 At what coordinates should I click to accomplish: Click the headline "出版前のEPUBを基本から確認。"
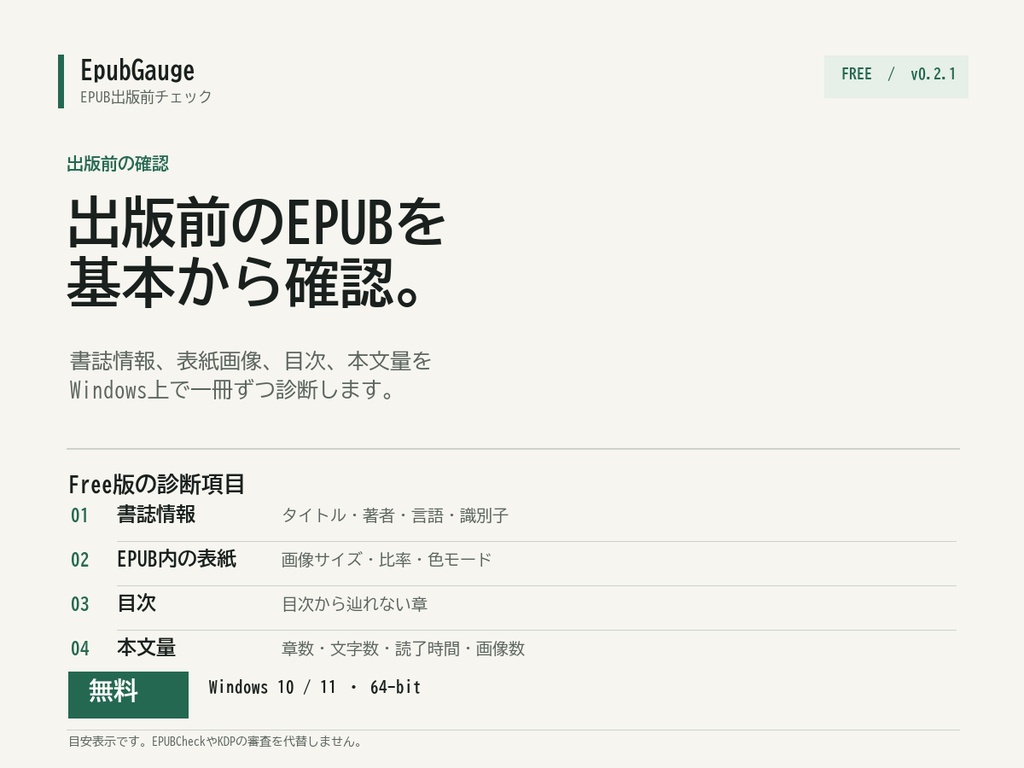[x=256, y=252]
